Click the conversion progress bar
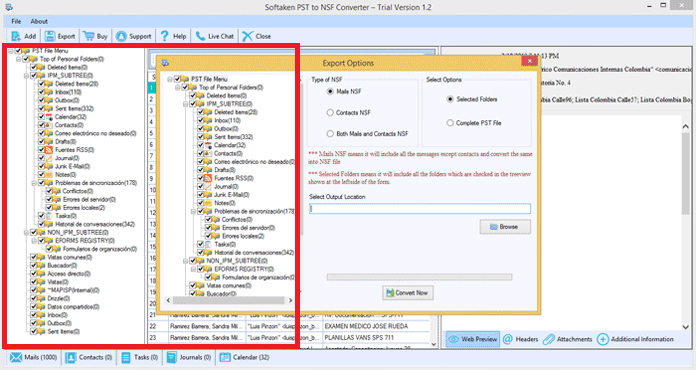696x370 pixels. 419,277
